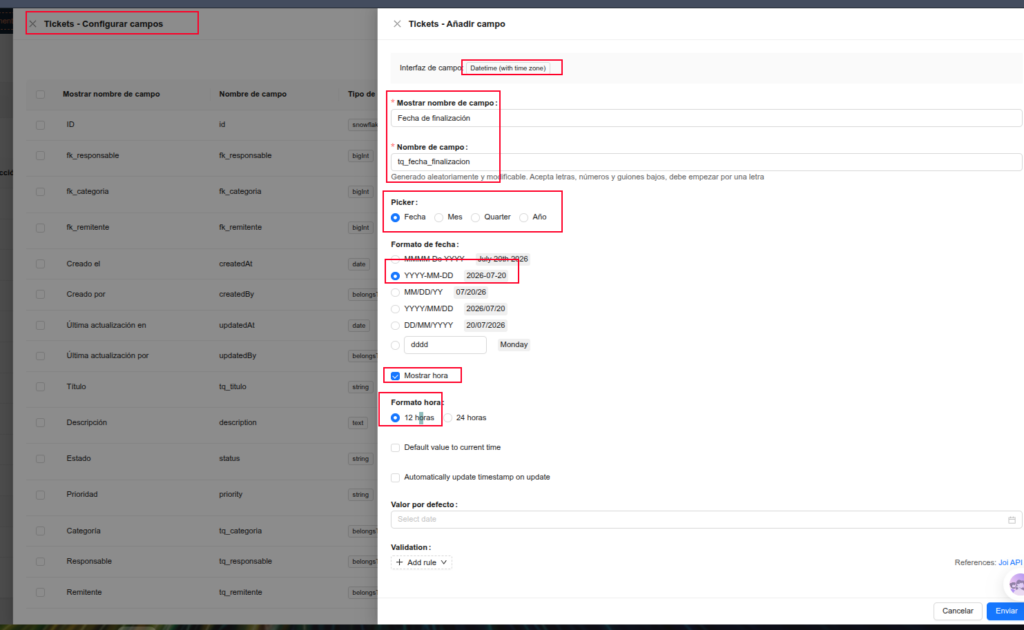Image resolution: width=1024 pixels, height=630 pixels.
Task: Click the Enviar button
Action: pyautogui.click(x=1006, y=611)
